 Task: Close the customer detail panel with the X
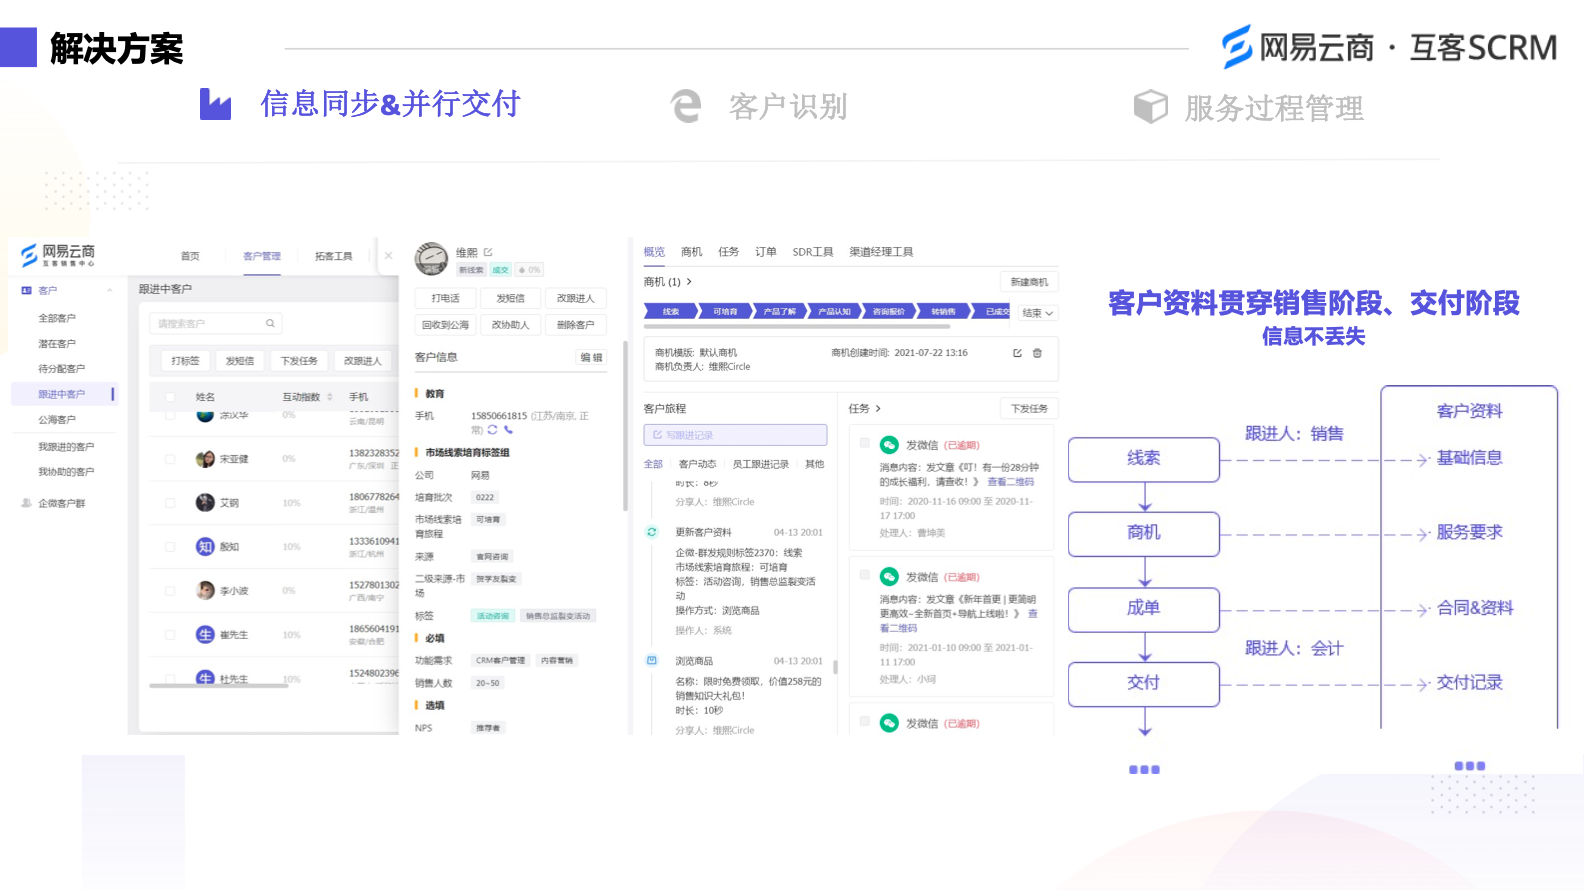click(x=389, y=256)
